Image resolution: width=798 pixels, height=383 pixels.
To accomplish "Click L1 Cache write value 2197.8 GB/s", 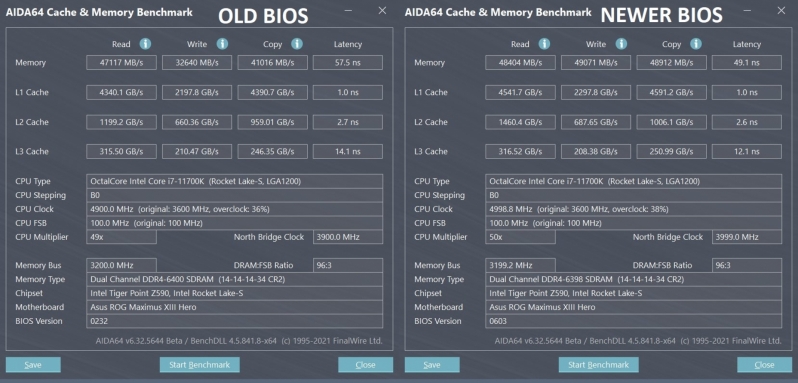I will 197,93.
